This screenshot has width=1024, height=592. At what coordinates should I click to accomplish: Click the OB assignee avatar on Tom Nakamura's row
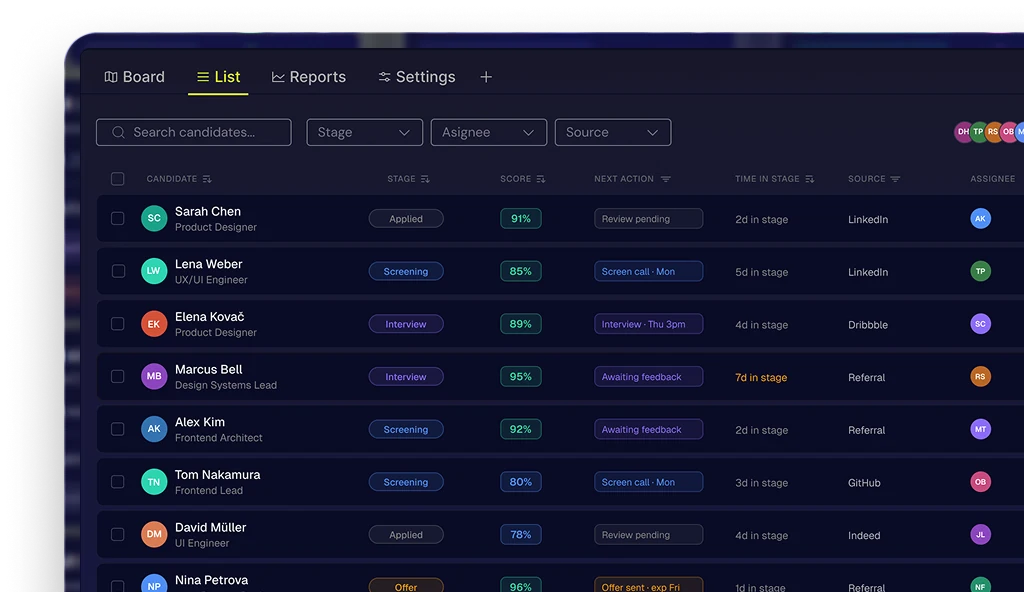coord(980,482)
